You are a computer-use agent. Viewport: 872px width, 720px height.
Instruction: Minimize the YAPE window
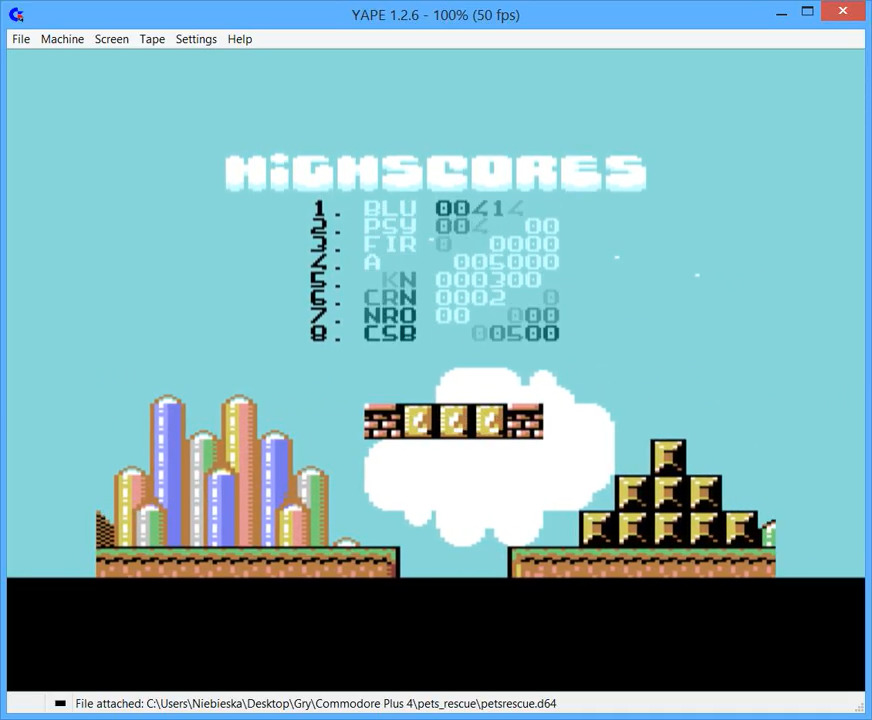pos(782,13)
